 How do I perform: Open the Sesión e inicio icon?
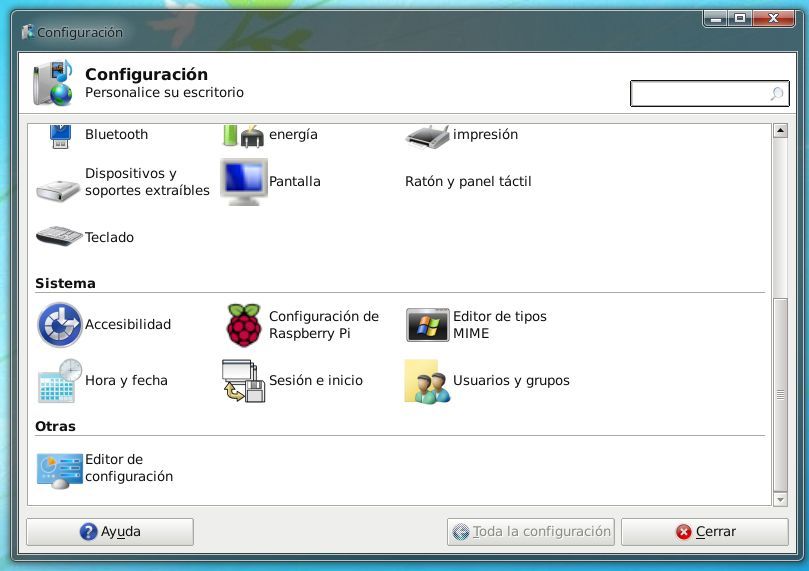pos(244,381)
